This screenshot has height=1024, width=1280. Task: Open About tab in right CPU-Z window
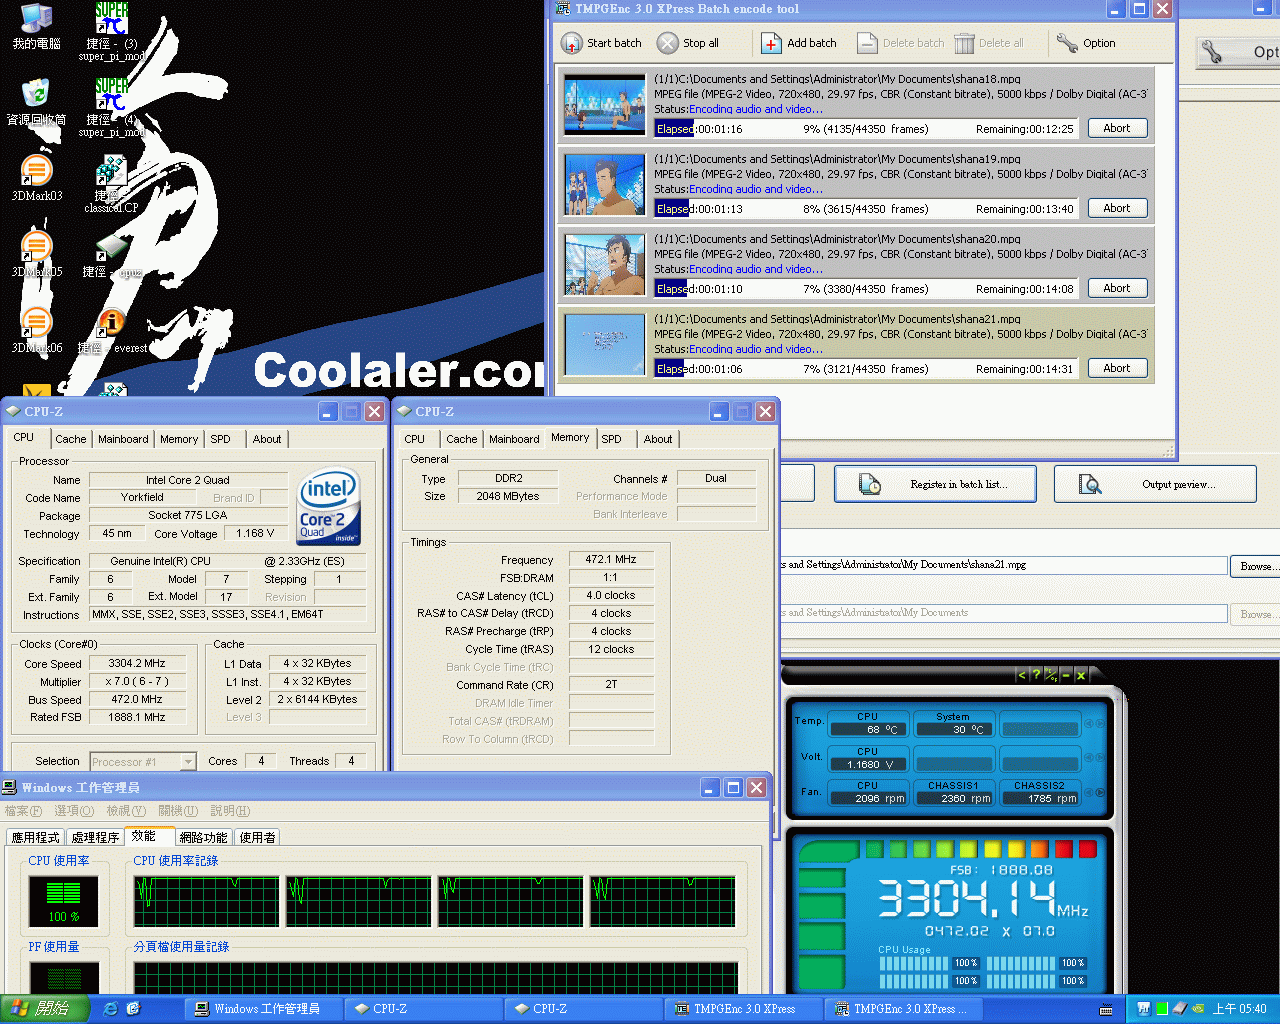(658, 439)
